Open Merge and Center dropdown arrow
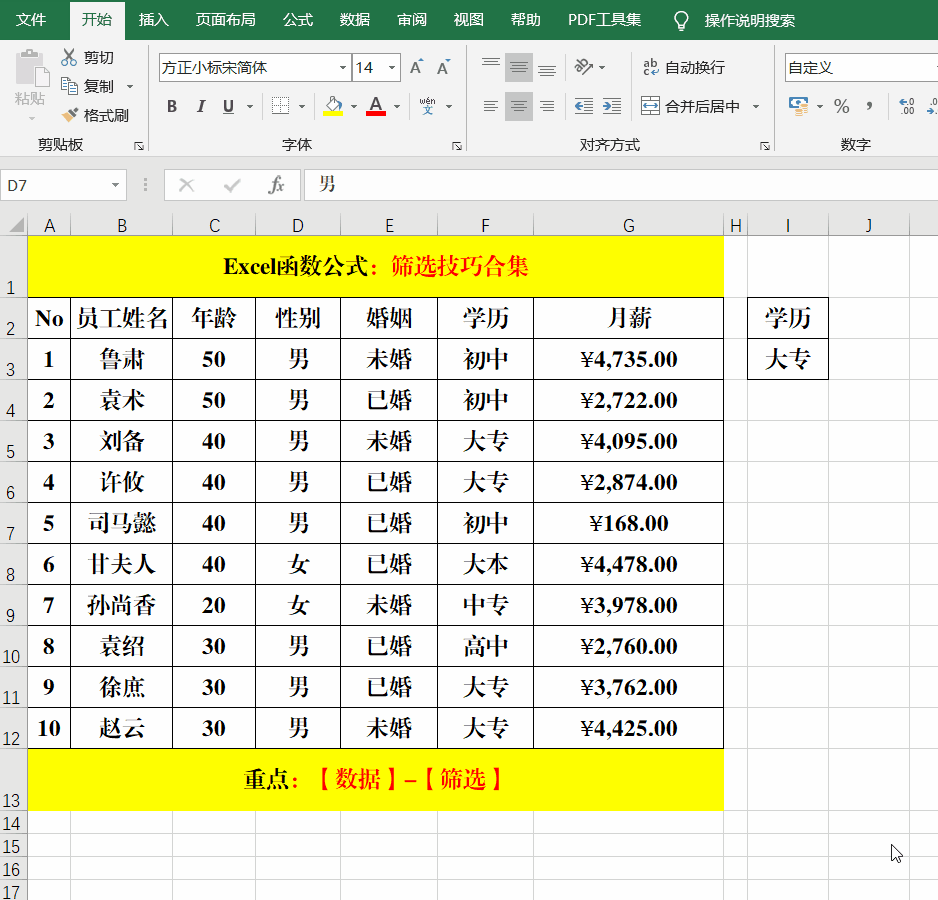Viewport: 938px width, 900px height. pos(756,107)
